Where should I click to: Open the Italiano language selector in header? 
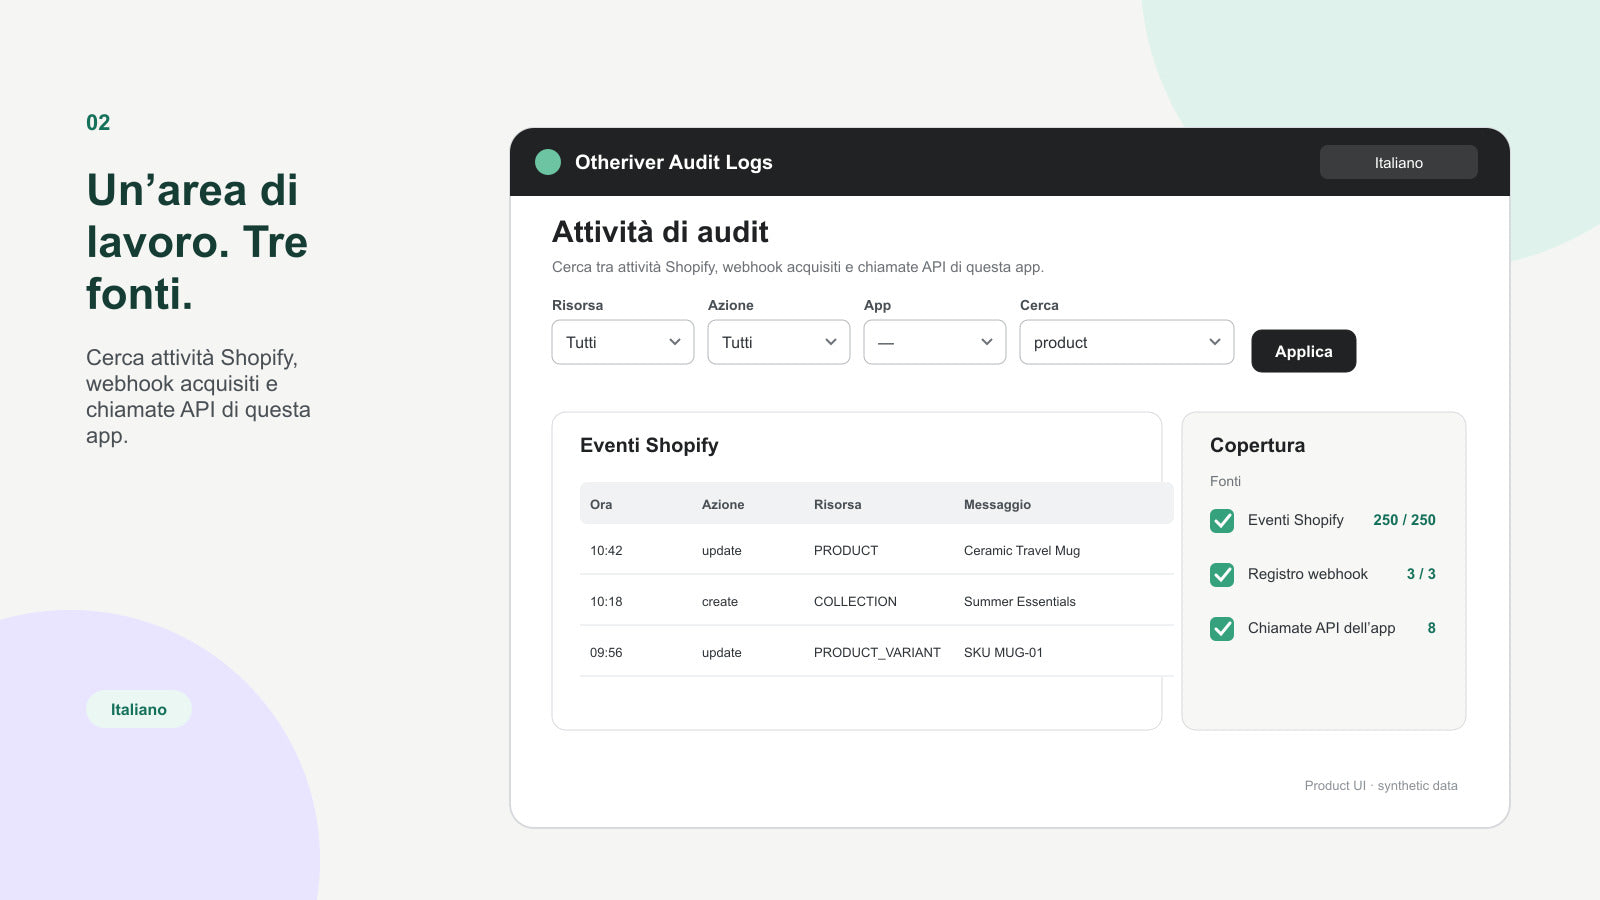click(x=1398, y=162)
